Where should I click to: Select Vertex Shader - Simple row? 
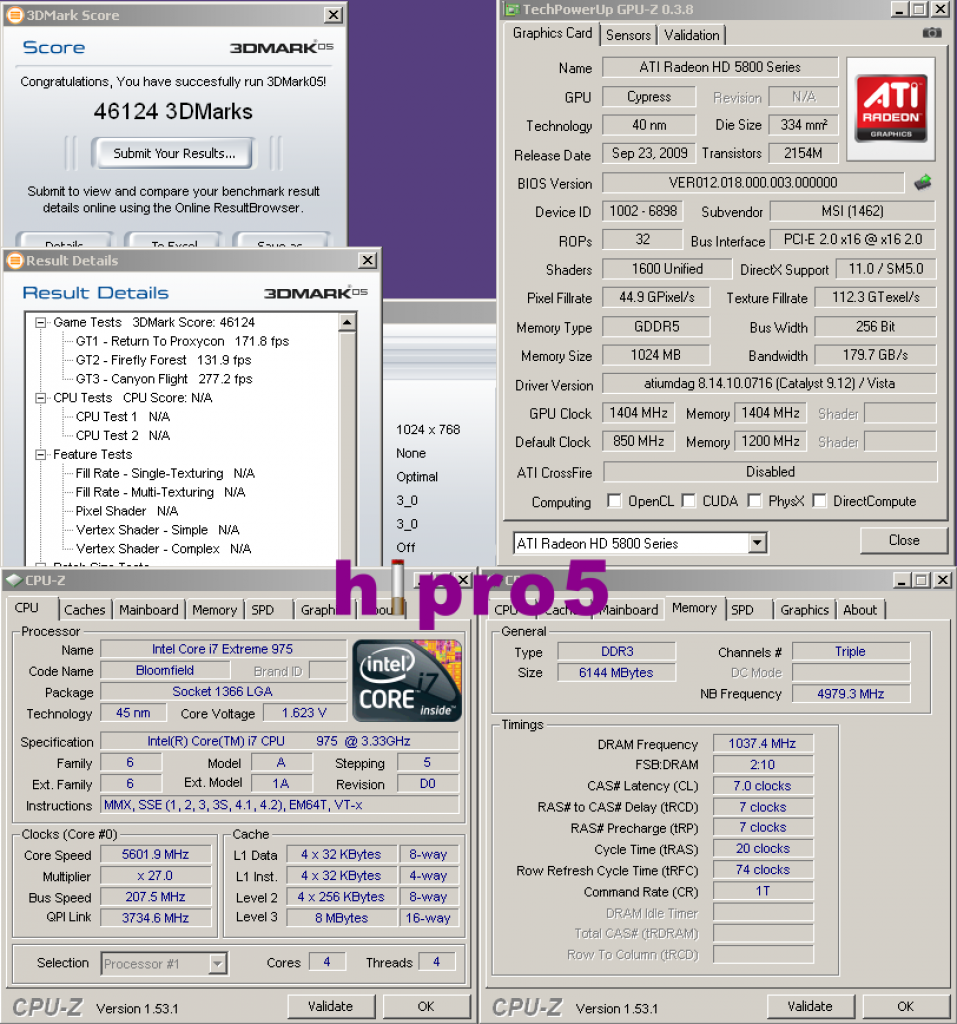point(157,530)
